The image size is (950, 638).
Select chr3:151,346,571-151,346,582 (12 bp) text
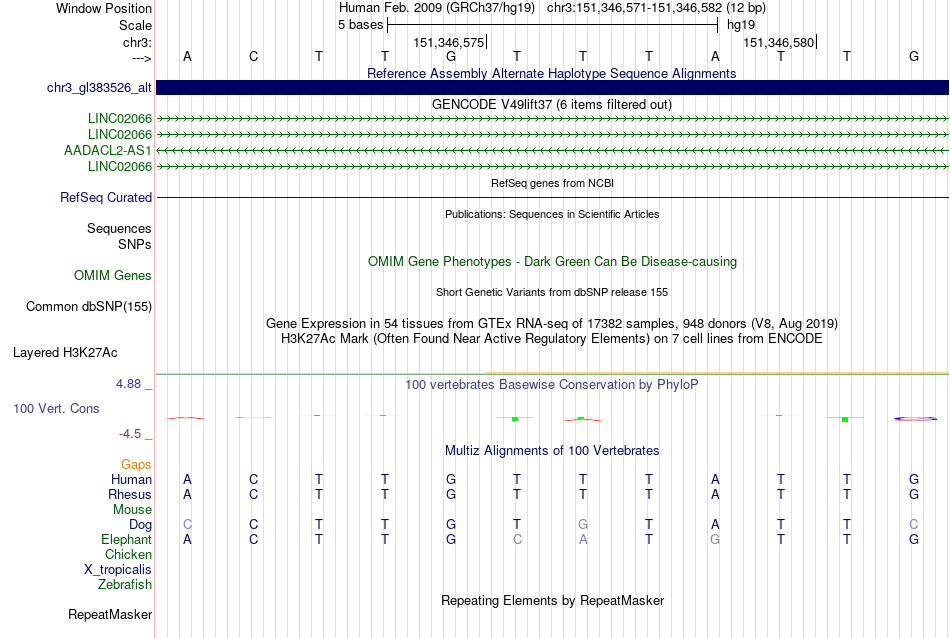[x=656, y=8]
